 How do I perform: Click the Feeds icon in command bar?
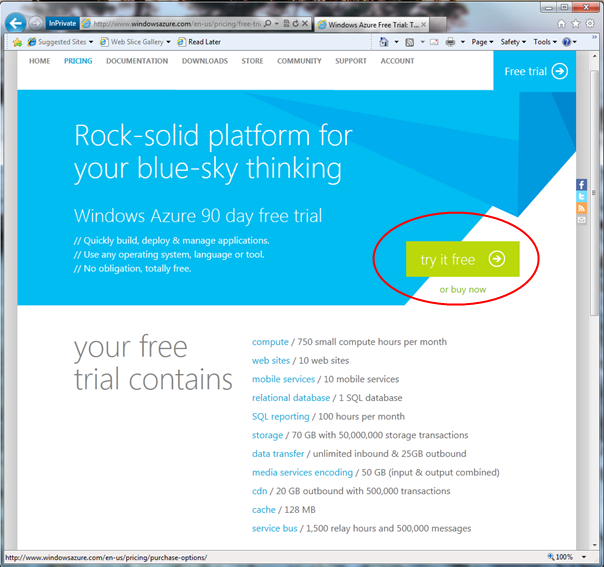[x=410, y=42]
